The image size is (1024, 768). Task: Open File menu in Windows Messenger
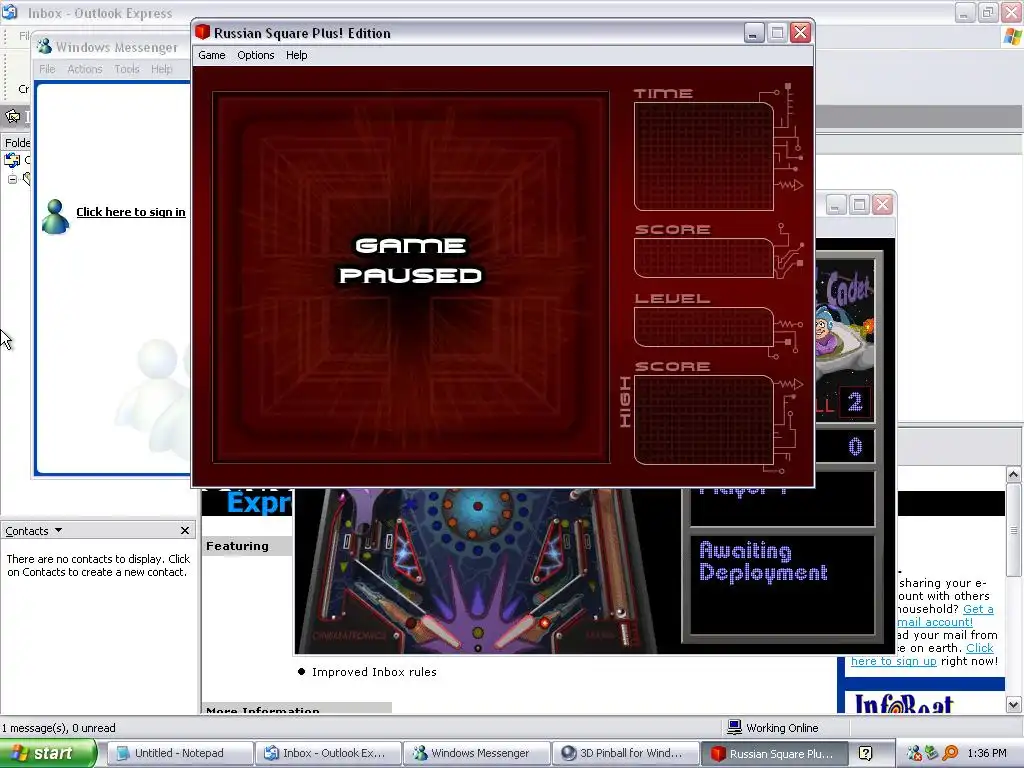point(47,69)
